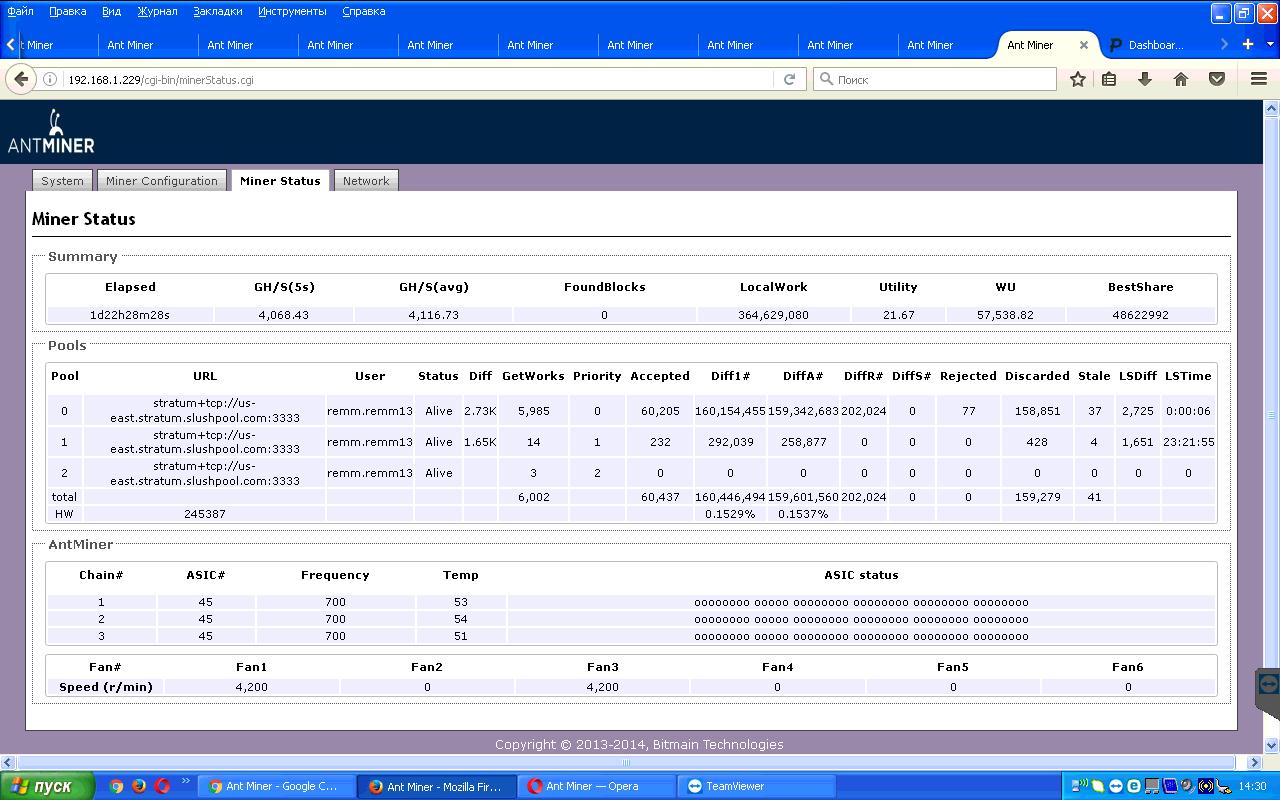
Task: Close the active Ant Miner tab
Action: click(x=1083, y=45)
